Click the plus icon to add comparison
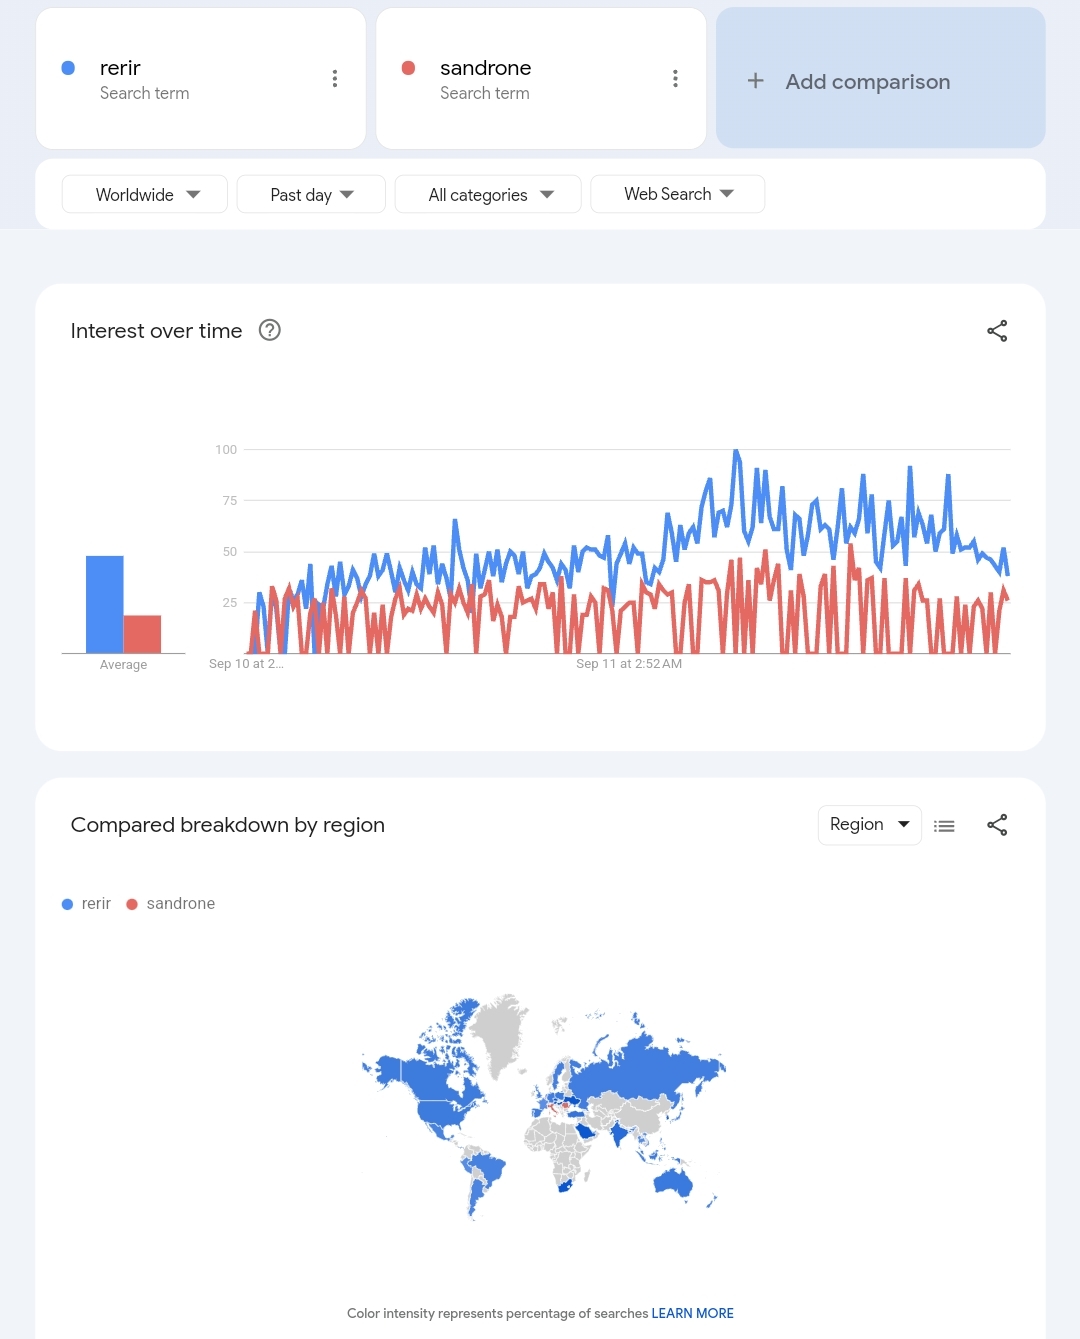 tap(756, 81)
